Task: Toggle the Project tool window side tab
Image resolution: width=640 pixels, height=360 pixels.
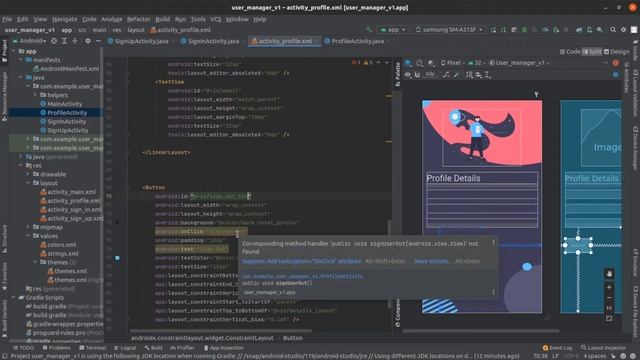Action: coord(4,50)
